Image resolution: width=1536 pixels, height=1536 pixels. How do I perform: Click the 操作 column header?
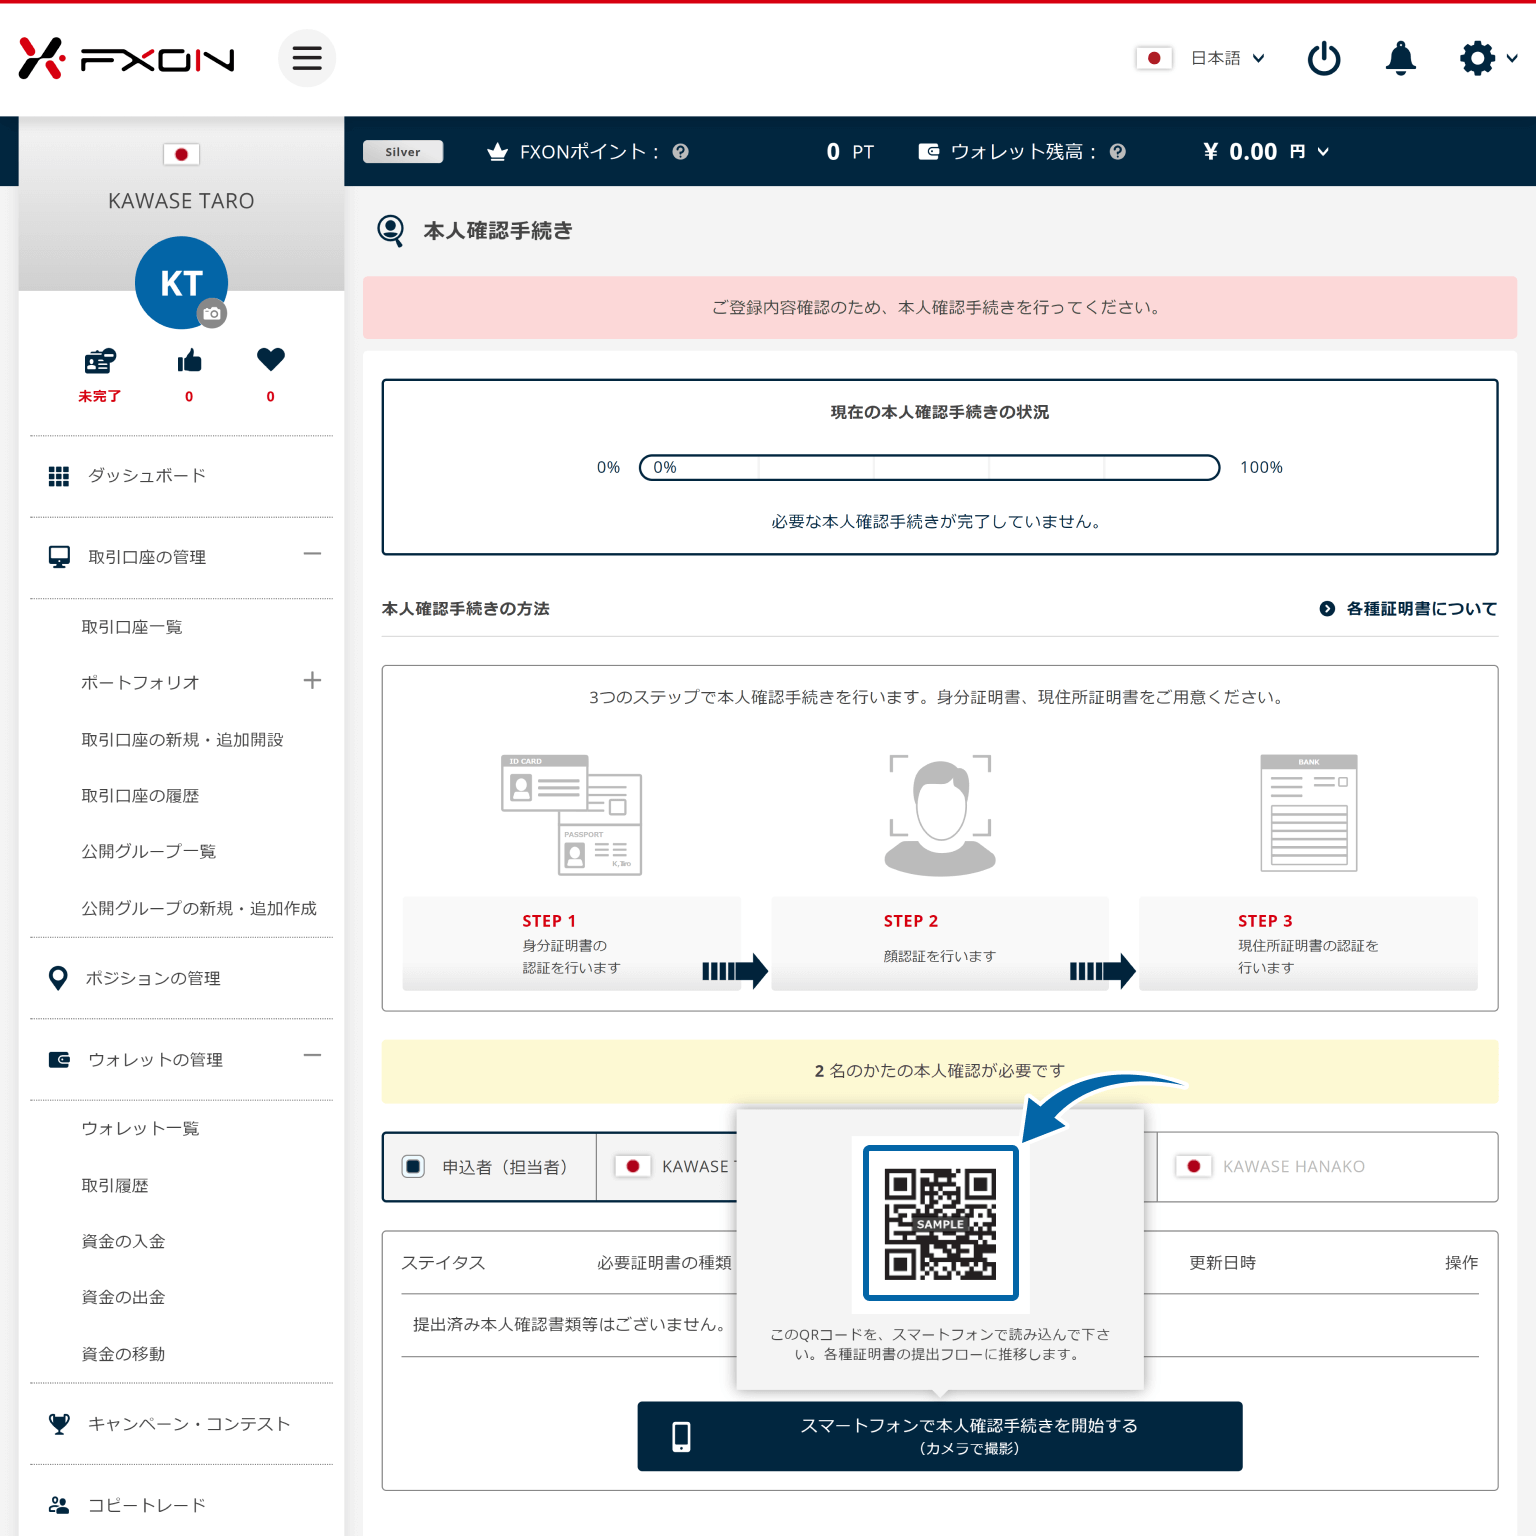tap(1461, 1263)
